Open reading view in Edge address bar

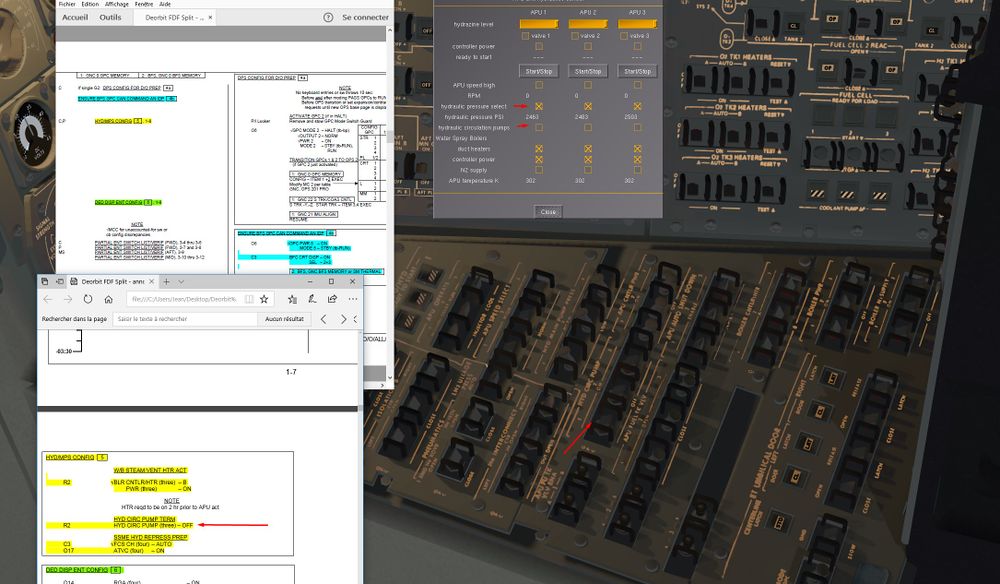tap(249, 299)
